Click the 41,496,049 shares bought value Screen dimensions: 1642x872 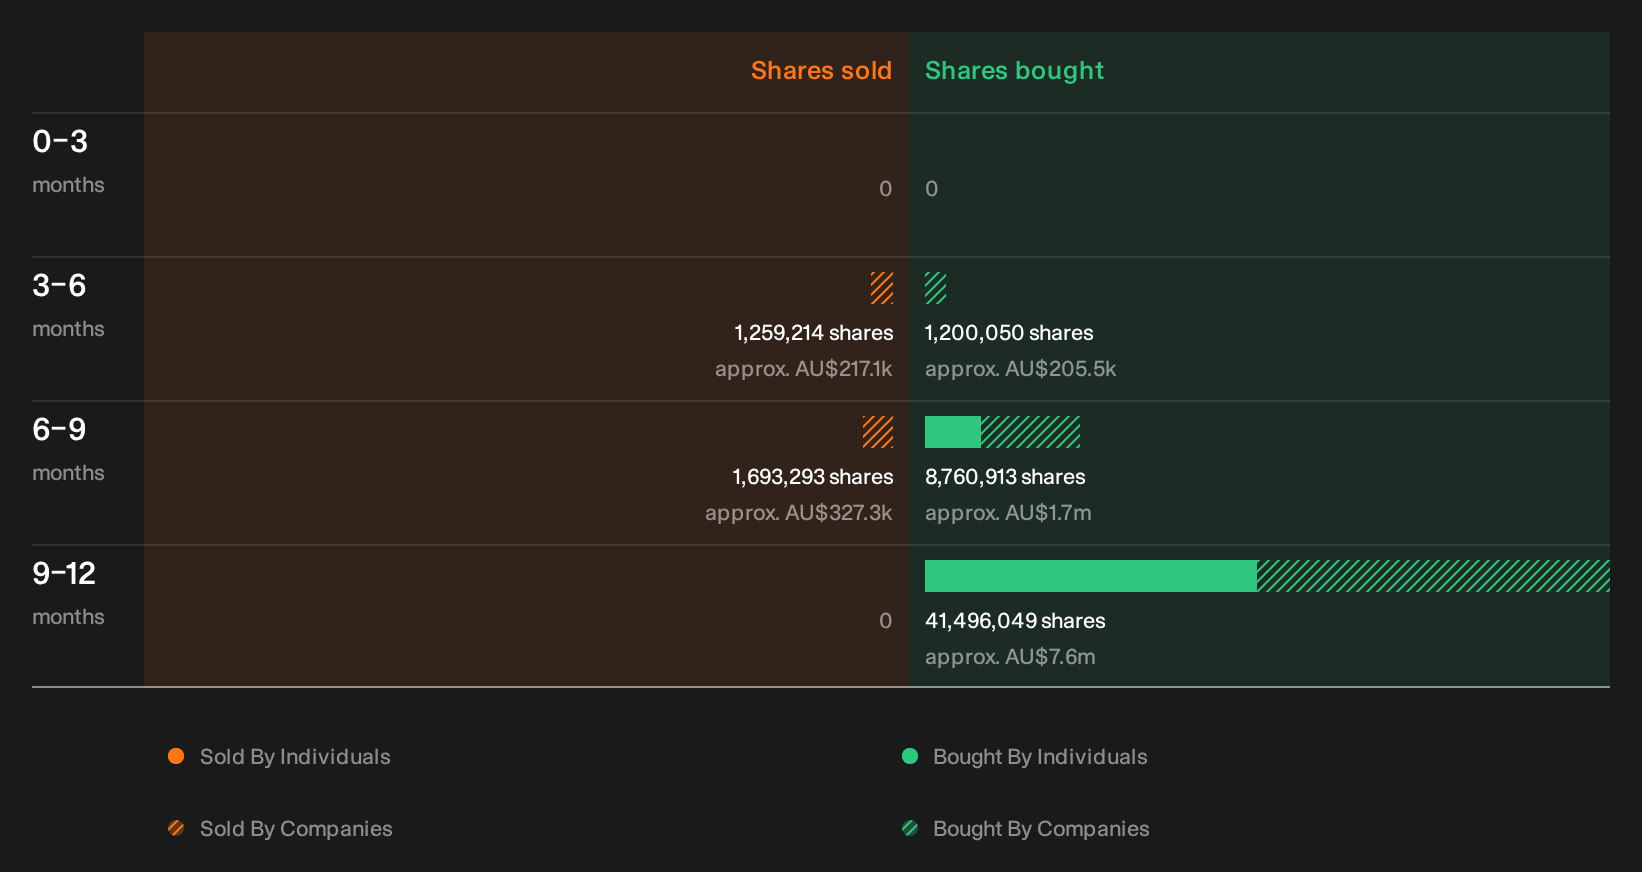click(1015, 621)
